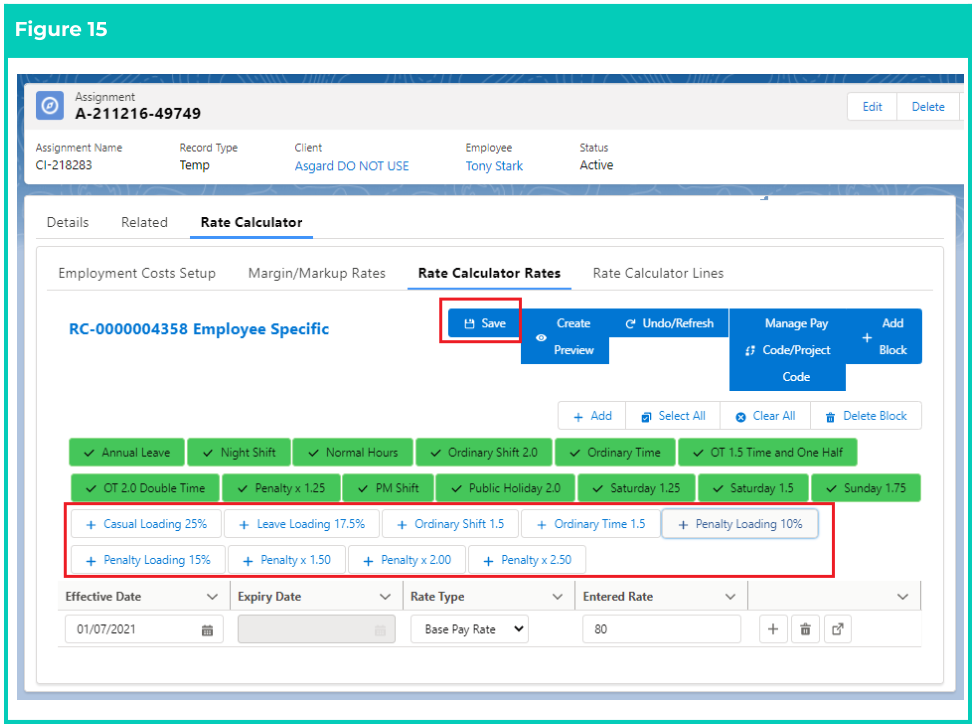Click the Add Block button
The height and width of the screenshot is (726, 976).
(884, 336)
